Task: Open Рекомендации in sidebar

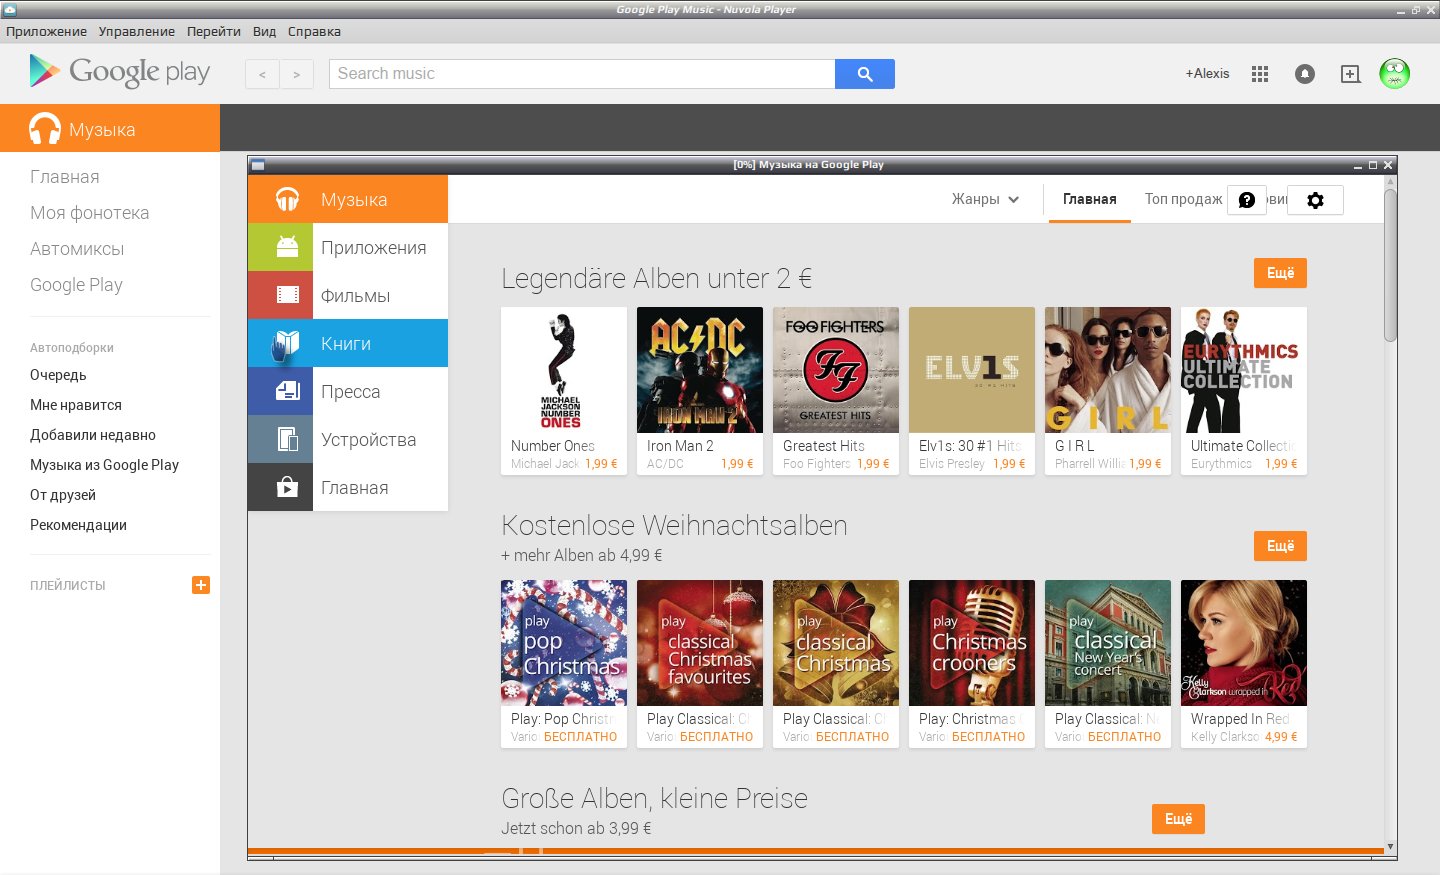Action: point(78,525)
